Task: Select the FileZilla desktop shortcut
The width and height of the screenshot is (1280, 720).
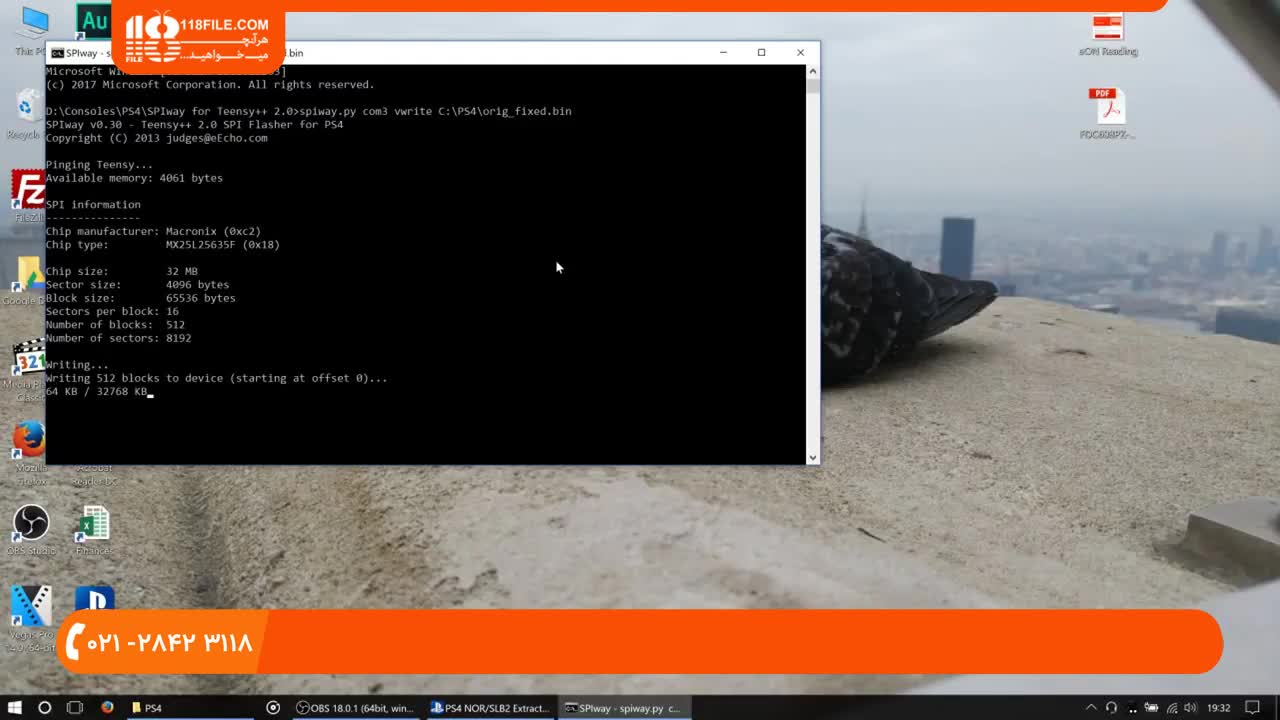Action: tap(28, 196)
